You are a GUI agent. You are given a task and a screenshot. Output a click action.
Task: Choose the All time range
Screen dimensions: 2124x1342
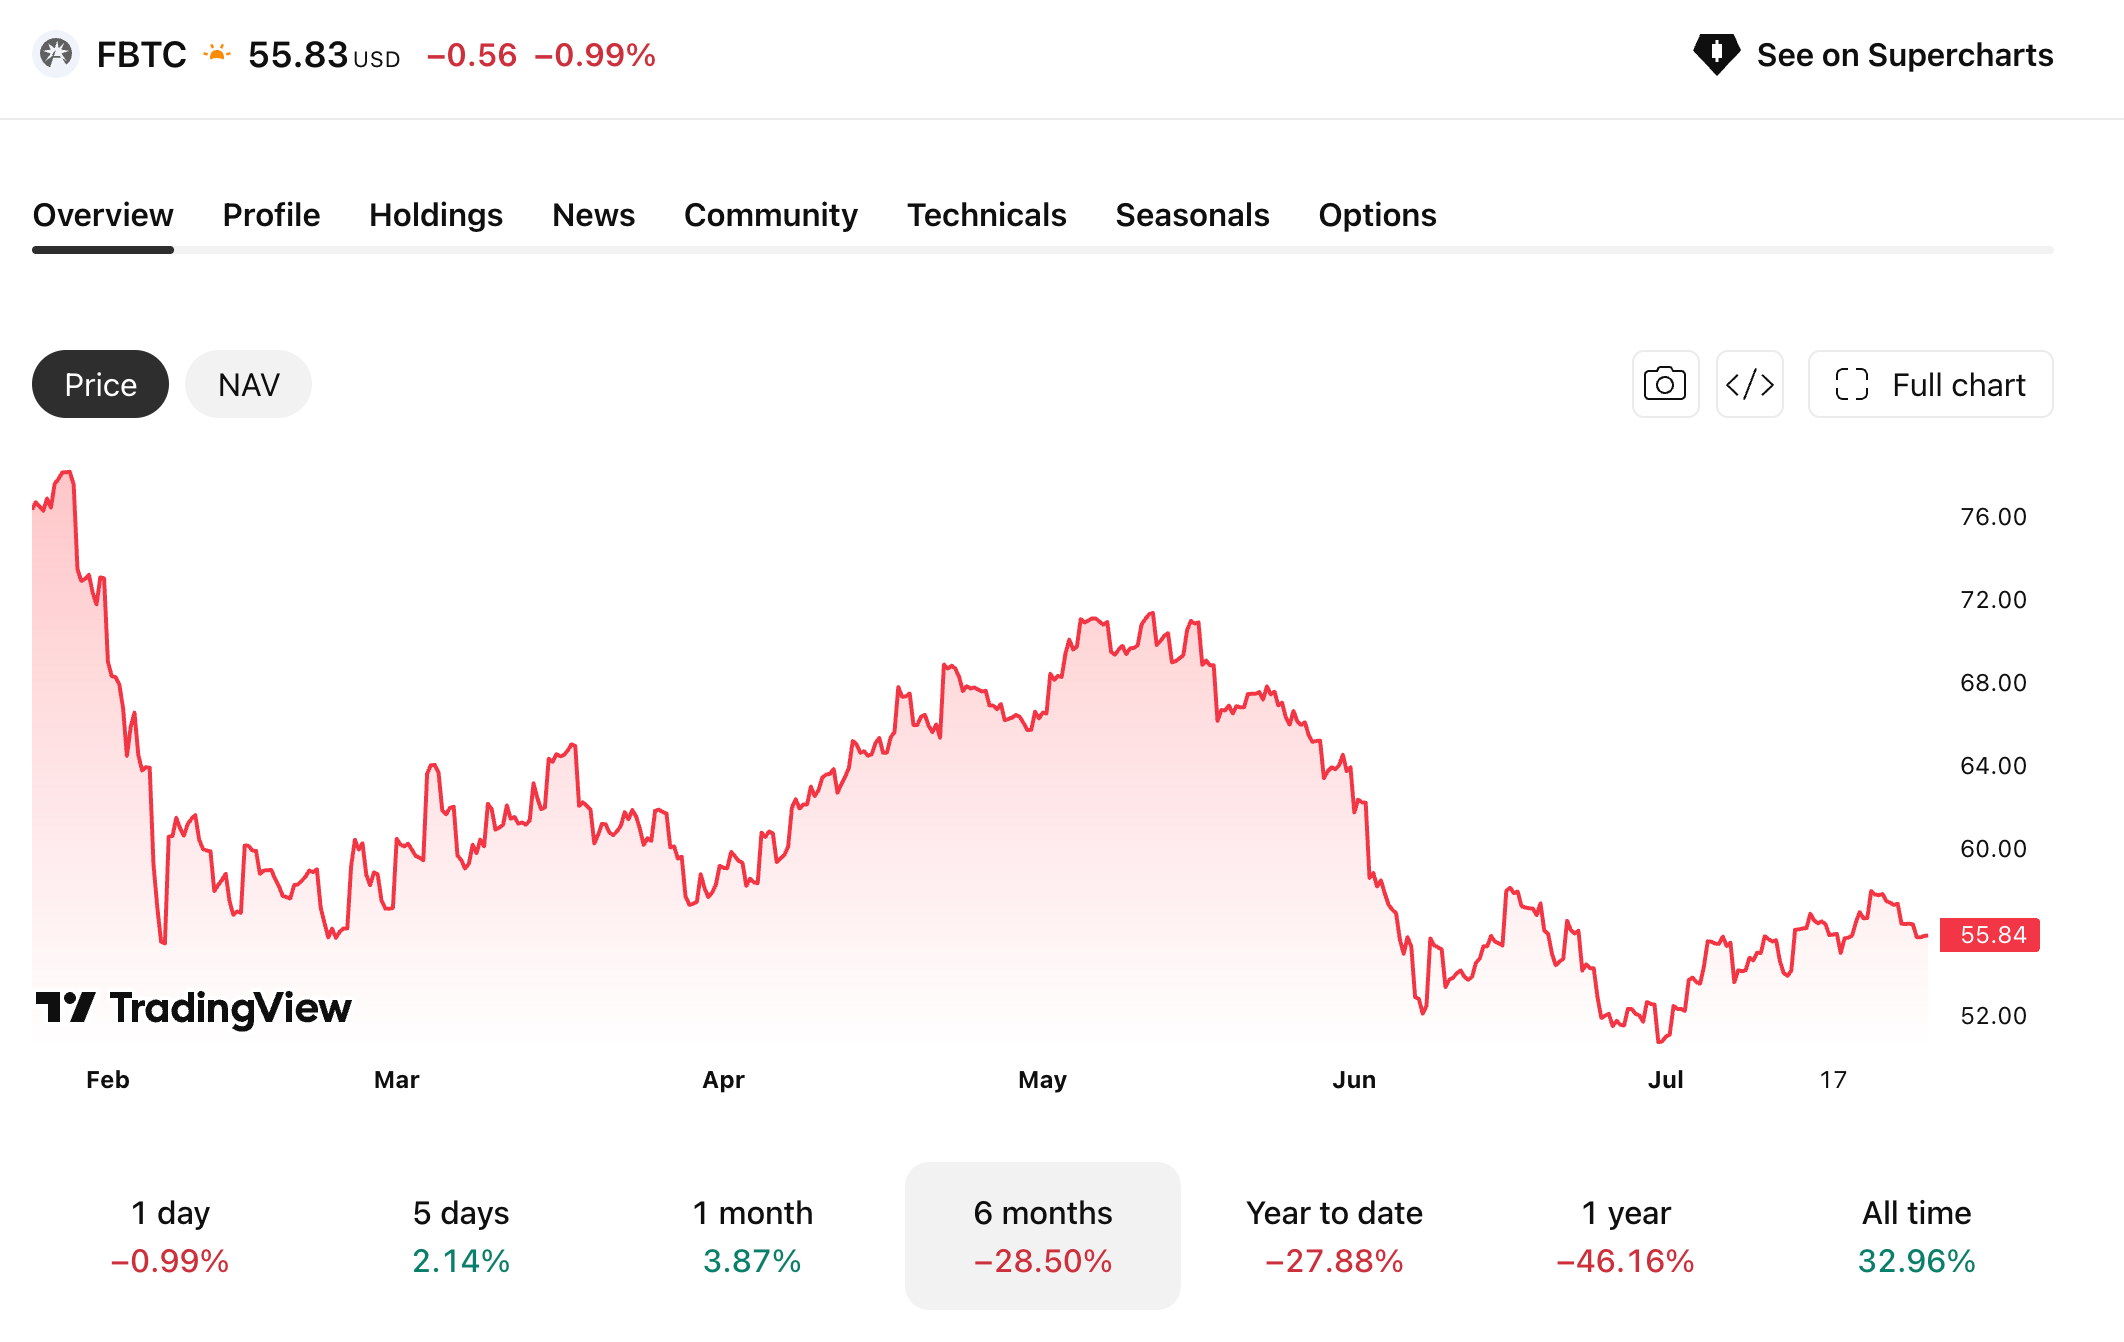click(x=1916, y=1236)
